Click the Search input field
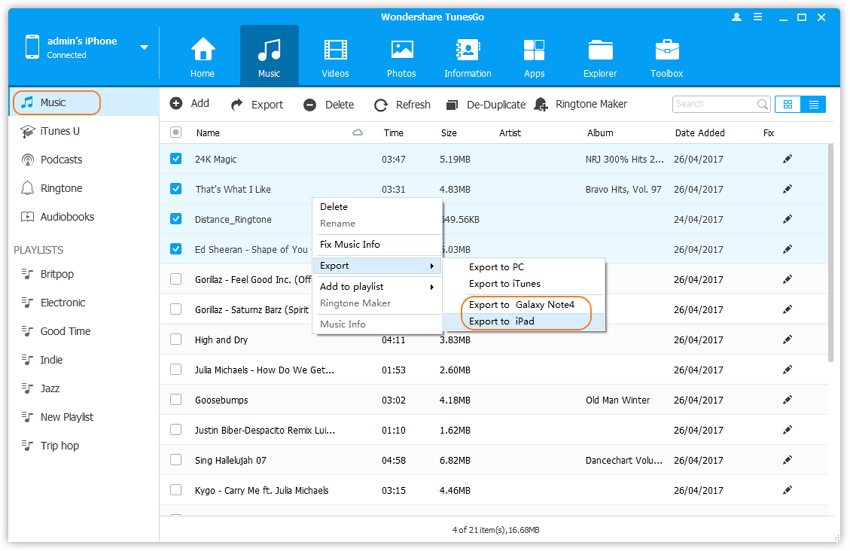850x551 pixels. [x=712, y=104]
